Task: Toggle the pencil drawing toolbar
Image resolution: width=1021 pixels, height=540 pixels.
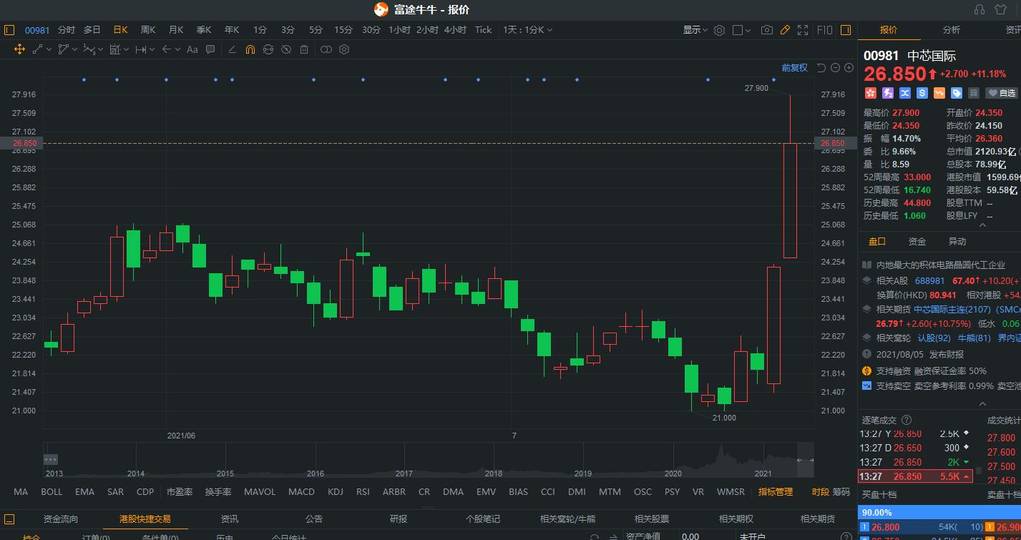Action: [785, 30]
